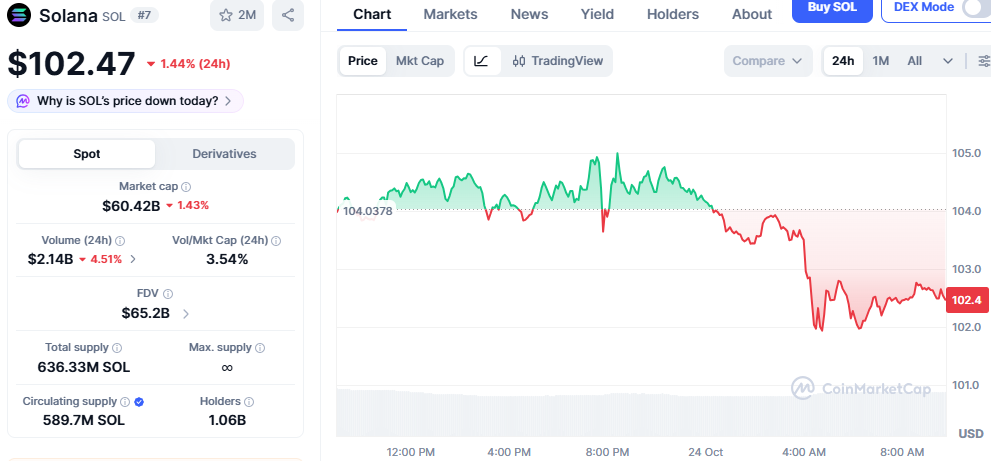Expand Volume (24h) details chevron
The image size is (991, 461).
[133, 259]
